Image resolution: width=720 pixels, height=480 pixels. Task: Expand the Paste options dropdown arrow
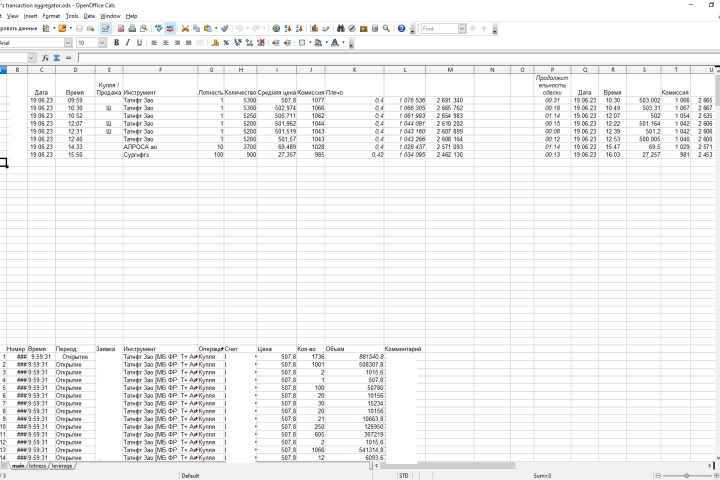coord(216,28)
